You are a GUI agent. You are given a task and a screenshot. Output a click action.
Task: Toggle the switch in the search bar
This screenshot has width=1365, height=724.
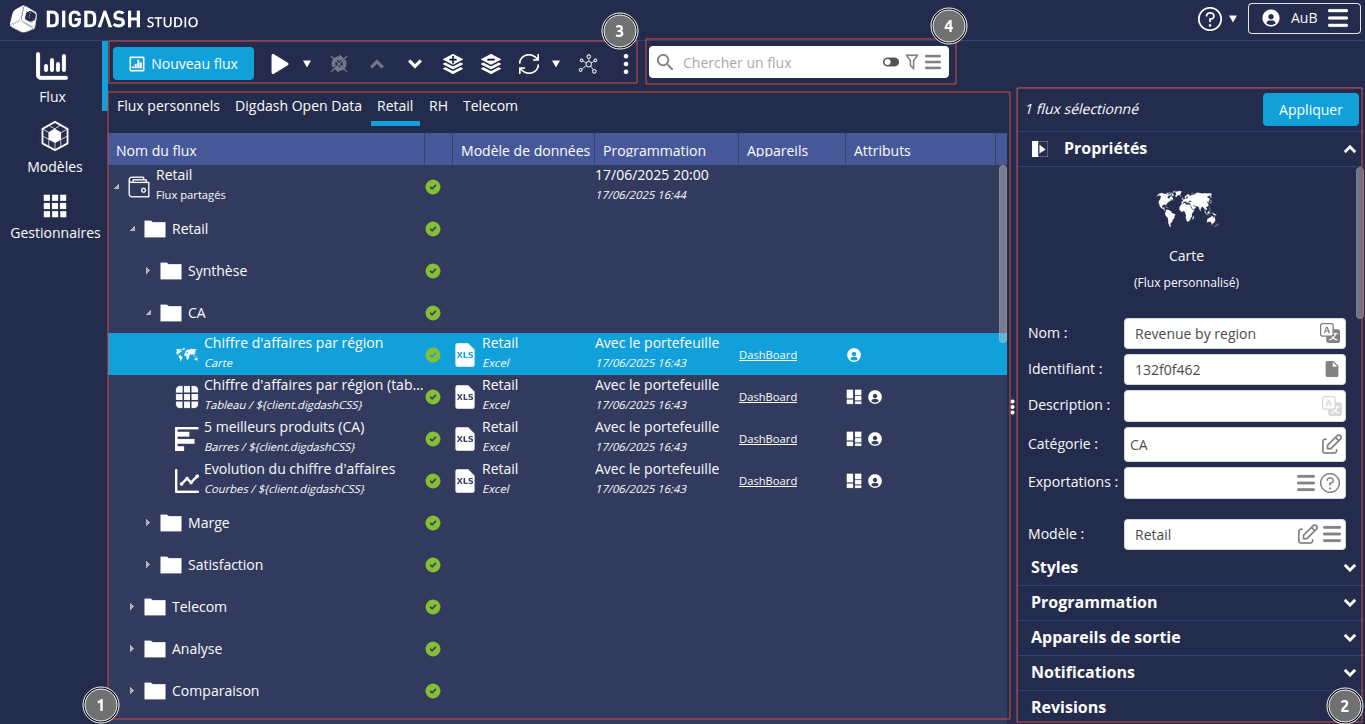coord(891,62)
